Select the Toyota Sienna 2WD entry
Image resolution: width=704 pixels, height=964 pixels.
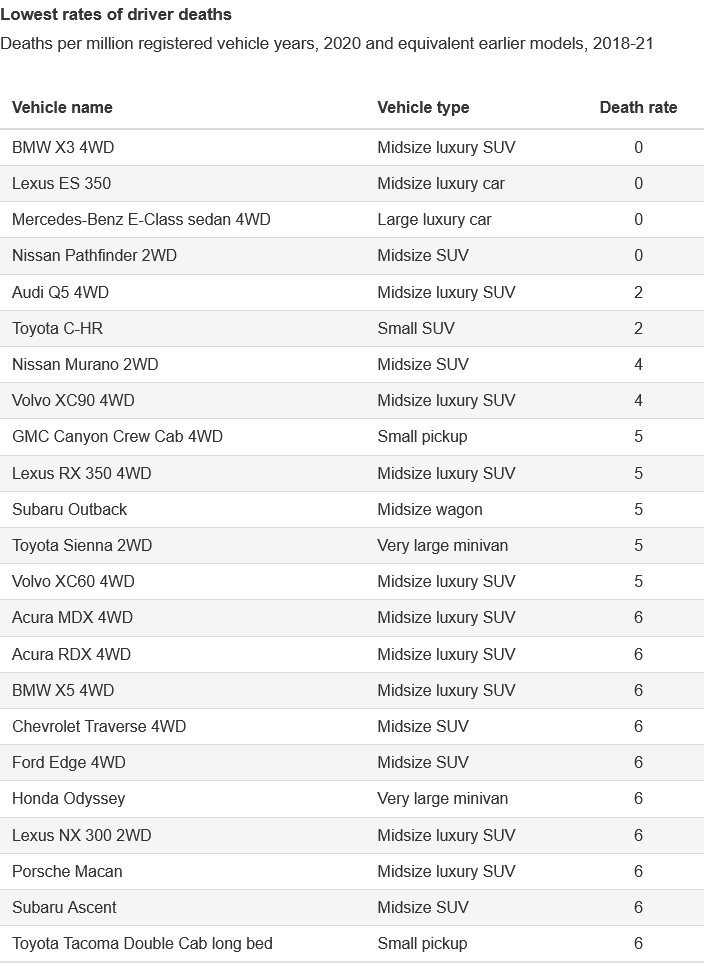[82, 545]
